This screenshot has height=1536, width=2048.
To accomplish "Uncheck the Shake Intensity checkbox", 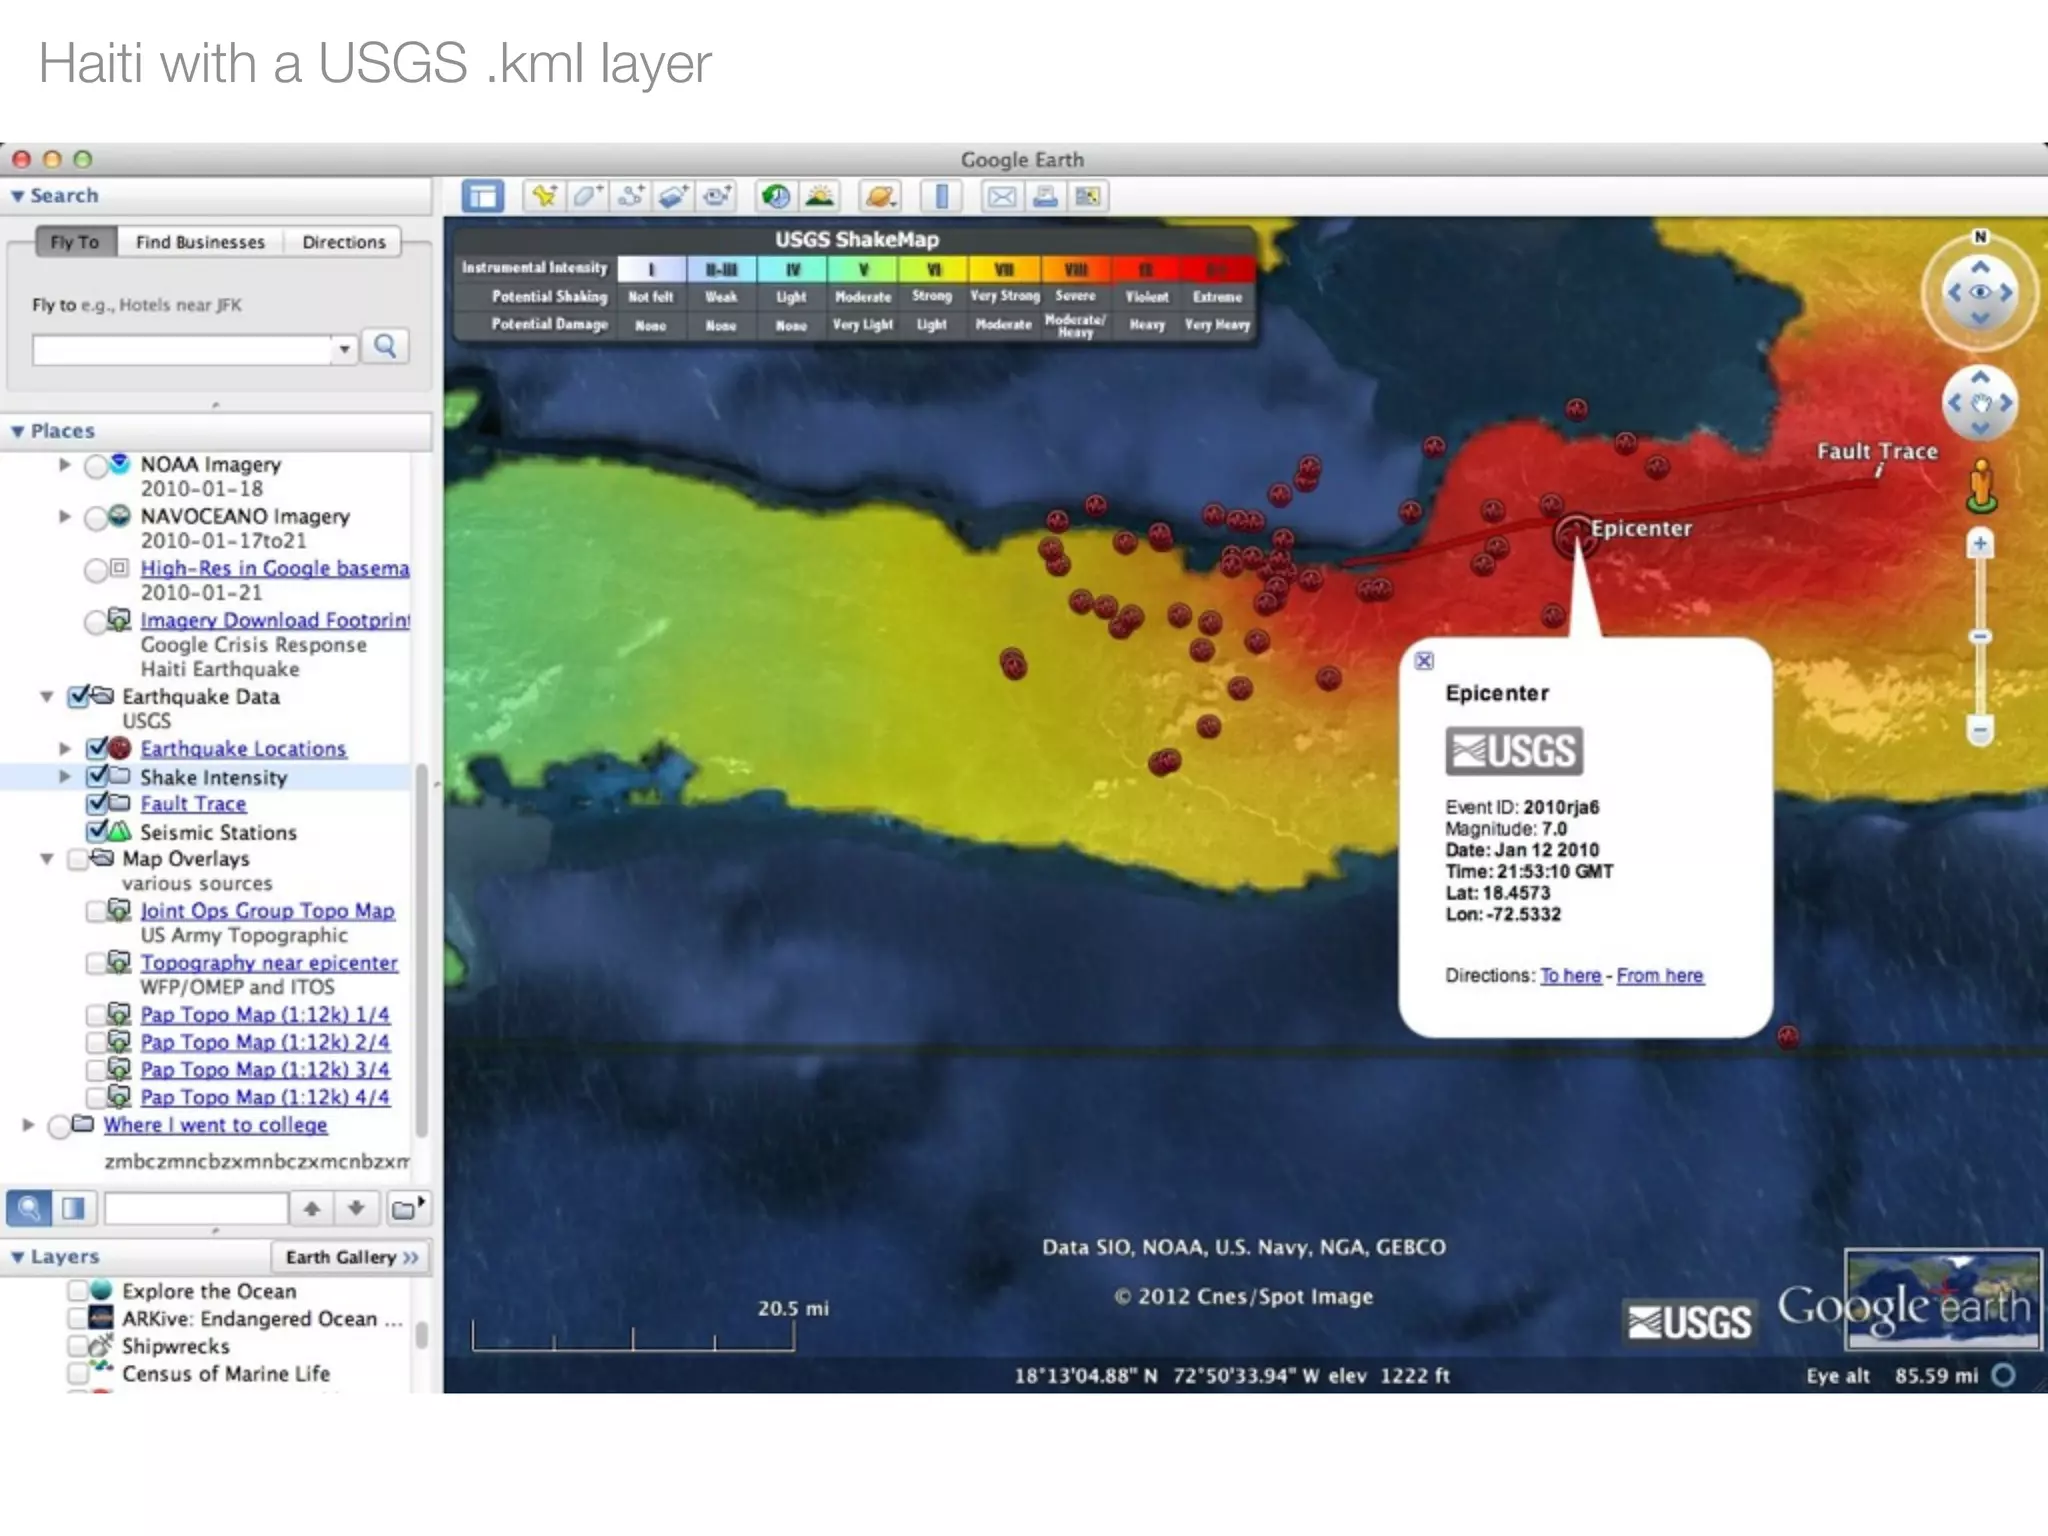I will [x=97, y=776].
